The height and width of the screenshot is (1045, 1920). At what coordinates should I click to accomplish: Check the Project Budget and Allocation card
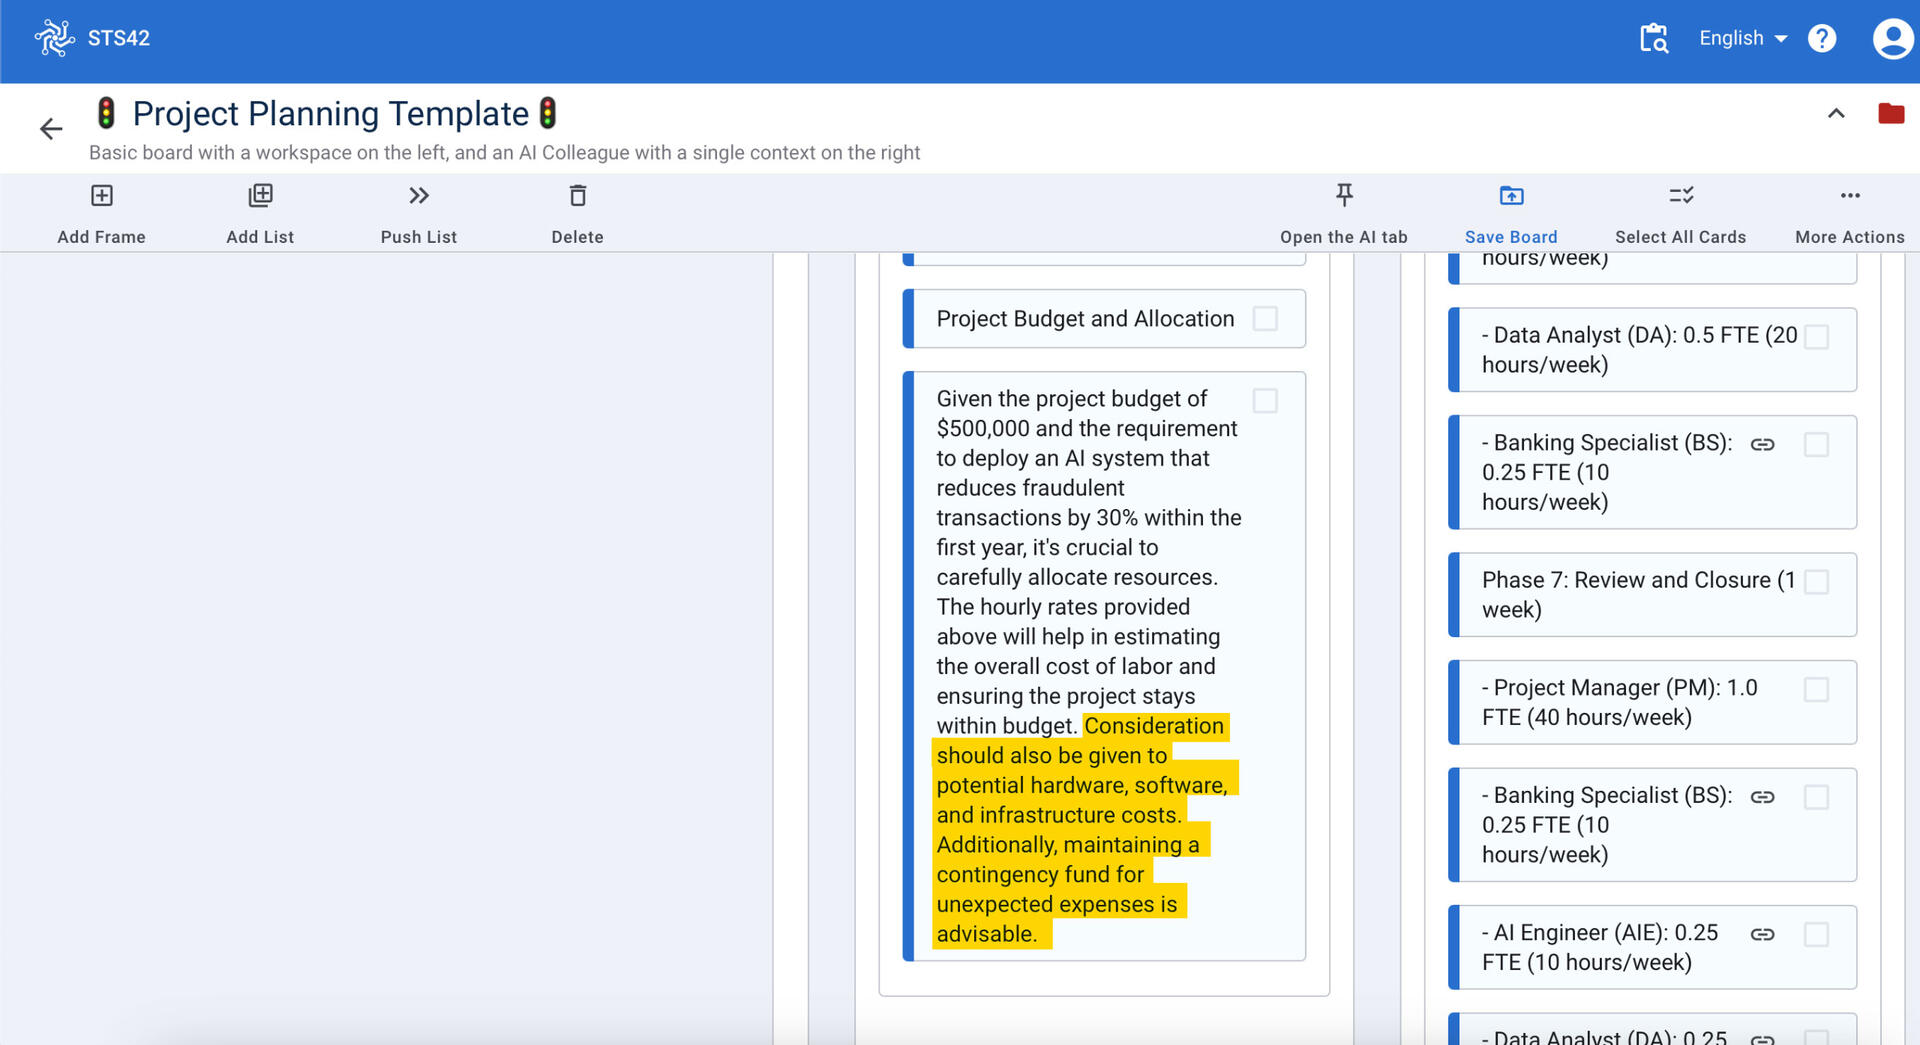(x=1265, y=319)
